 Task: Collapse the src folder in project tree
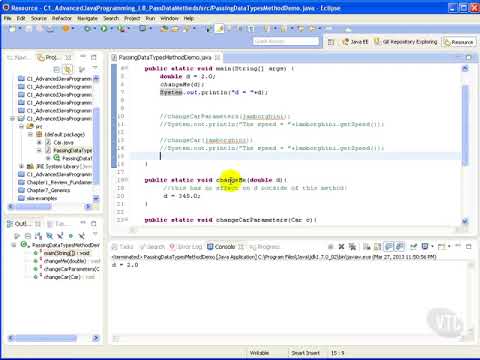coord(21,126)
